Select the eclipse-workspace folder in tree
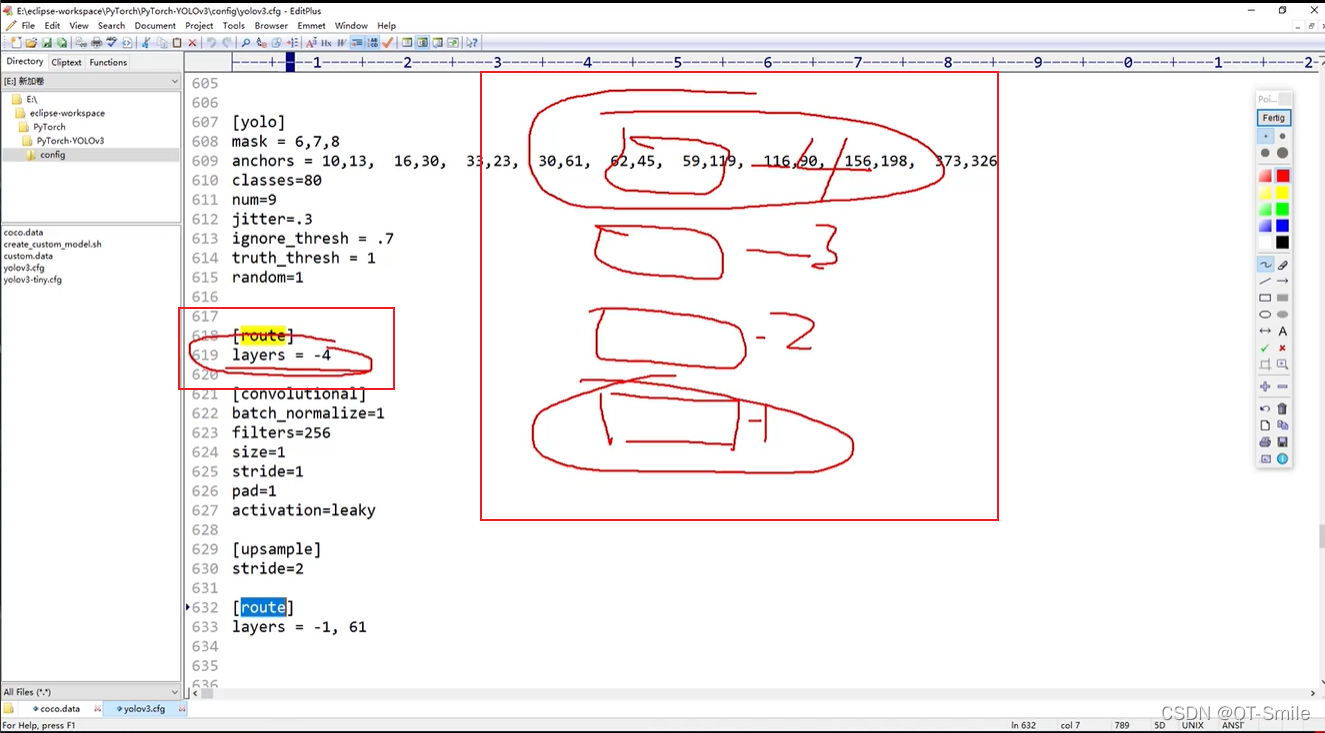The width and height of the screenshot is (1325, 733). pyautogui.click(x=67, y=113)
